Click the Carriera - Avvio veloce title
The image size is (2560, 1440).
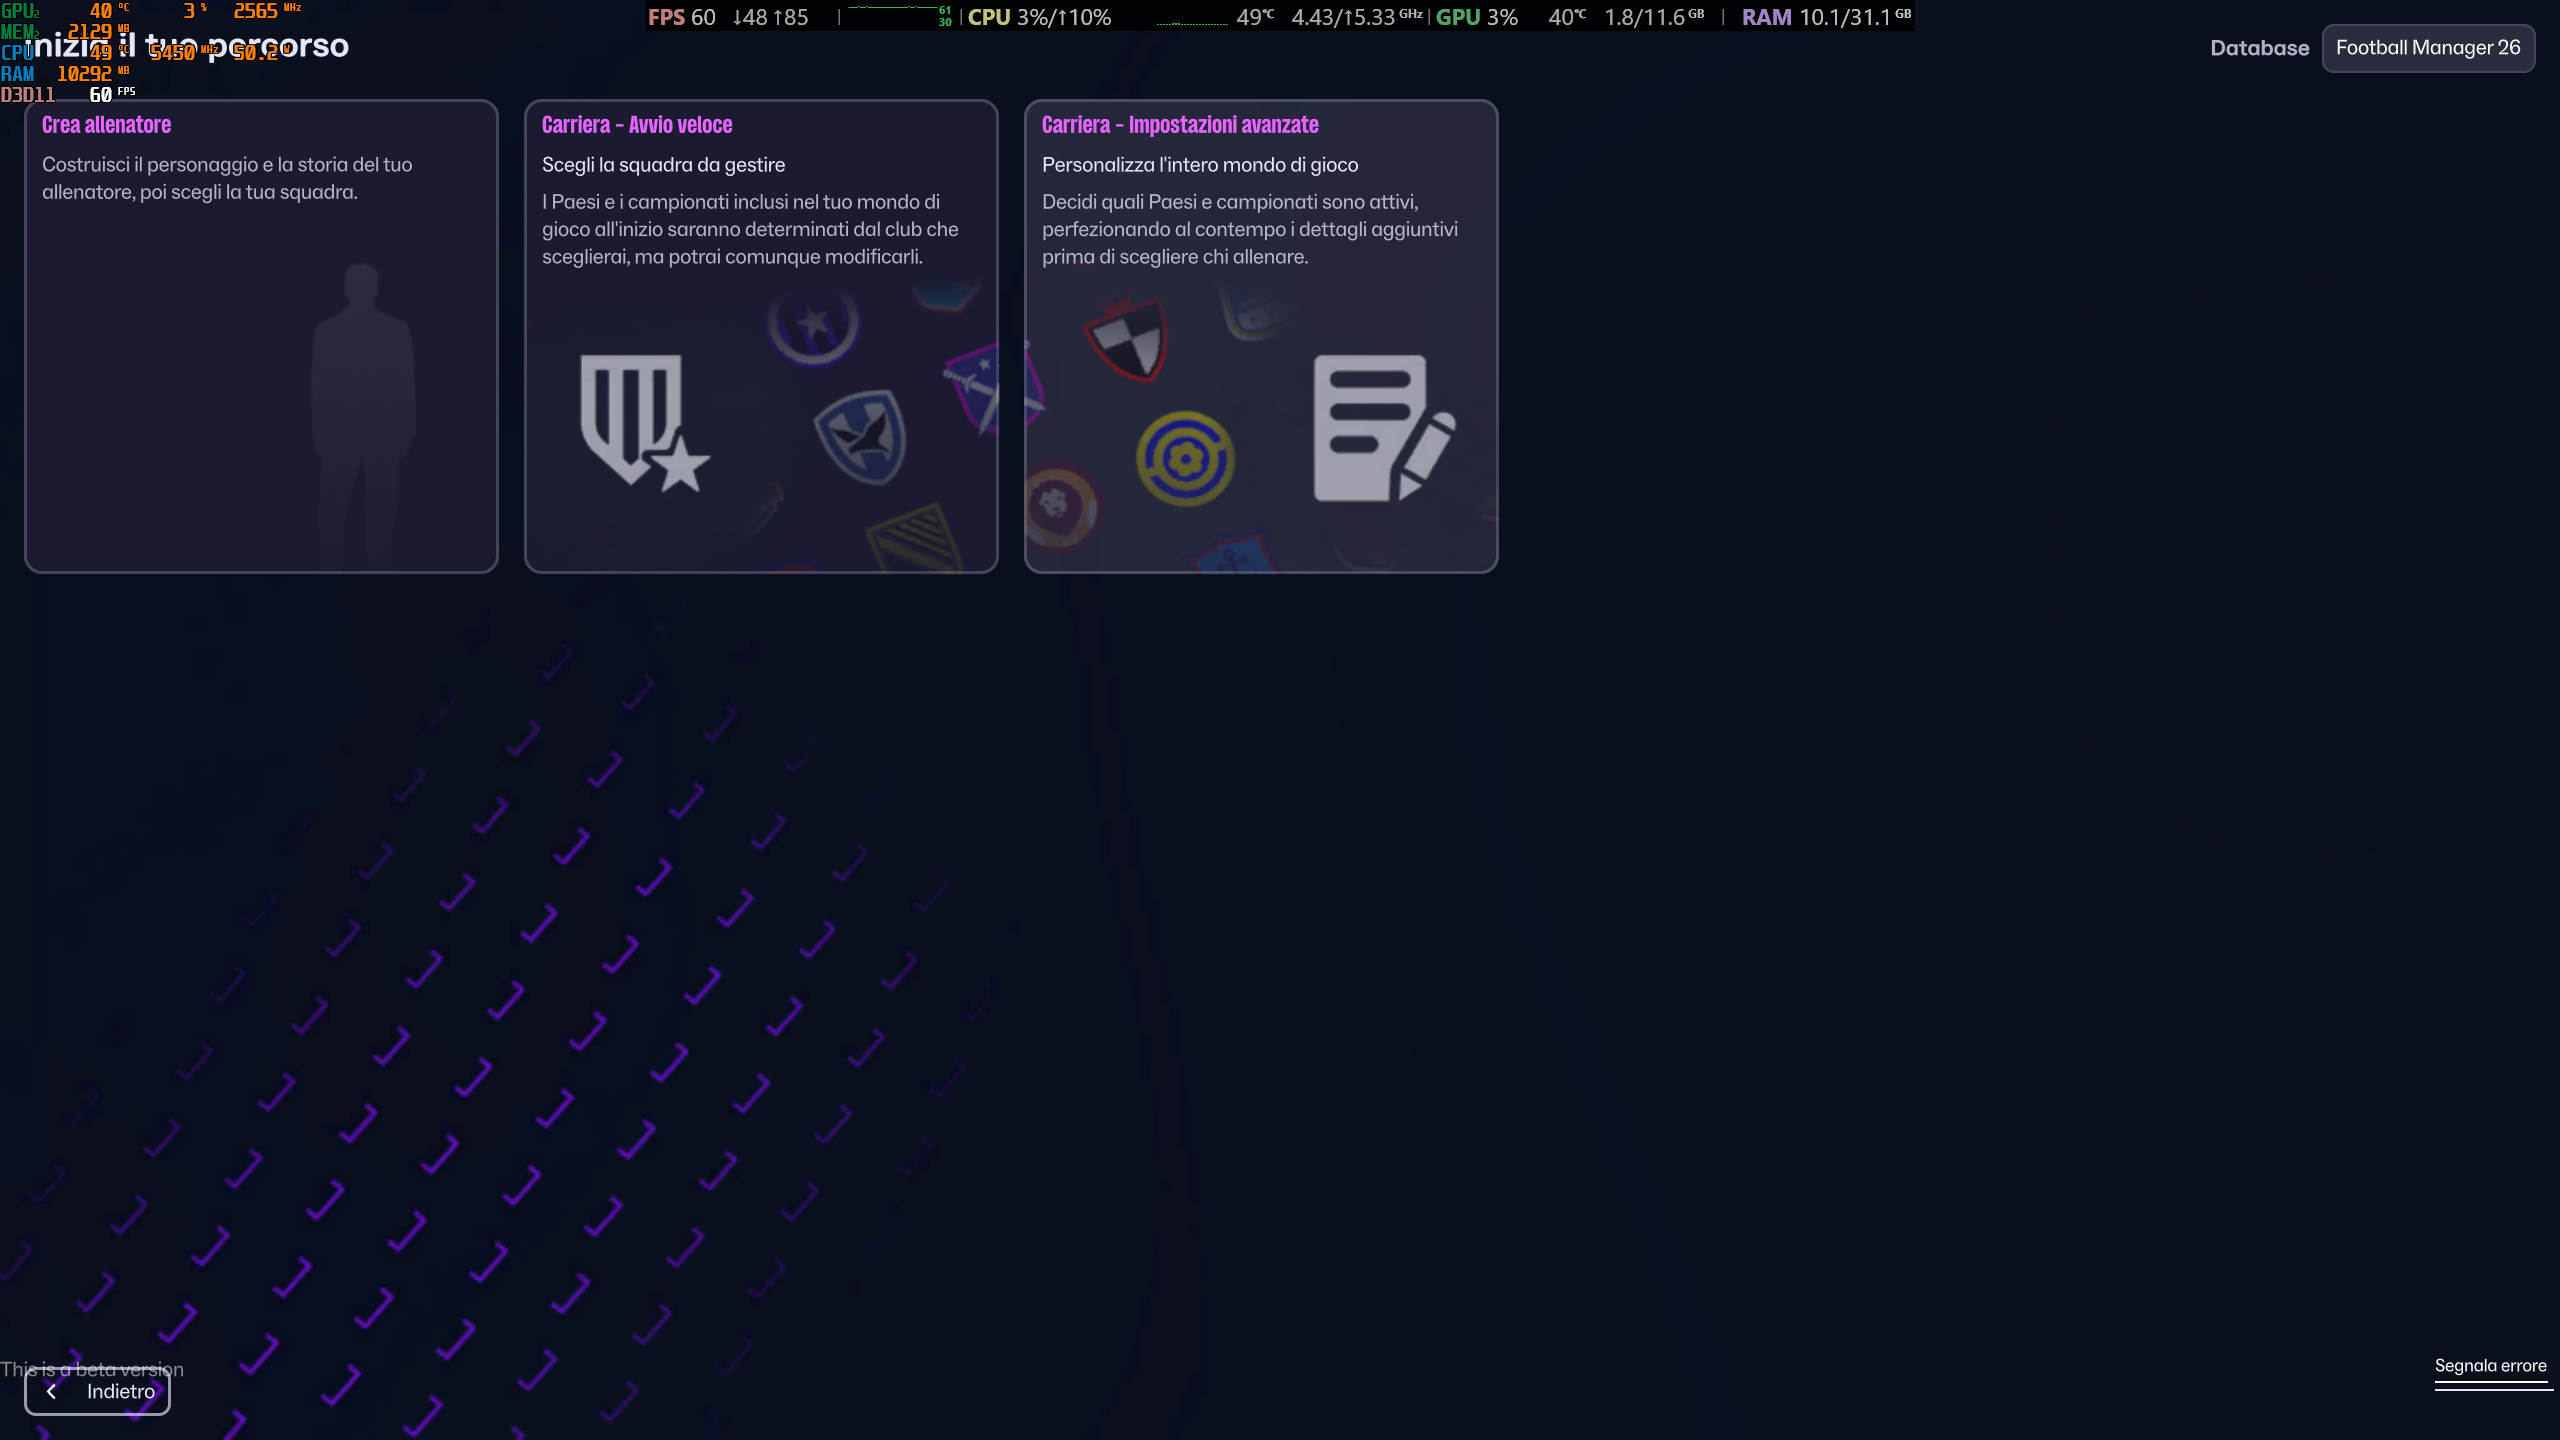point(637,125)
